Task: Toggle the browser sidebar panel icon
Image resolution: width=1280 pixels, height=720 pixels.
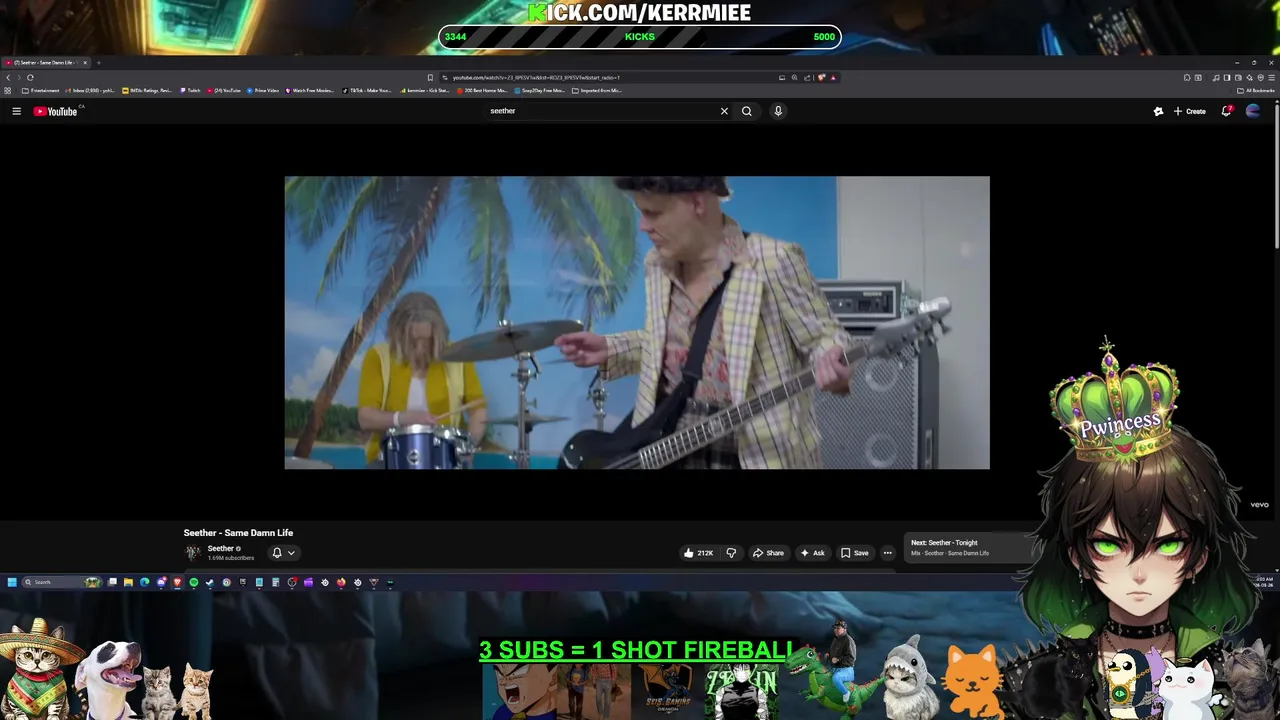Action: 1227,77
